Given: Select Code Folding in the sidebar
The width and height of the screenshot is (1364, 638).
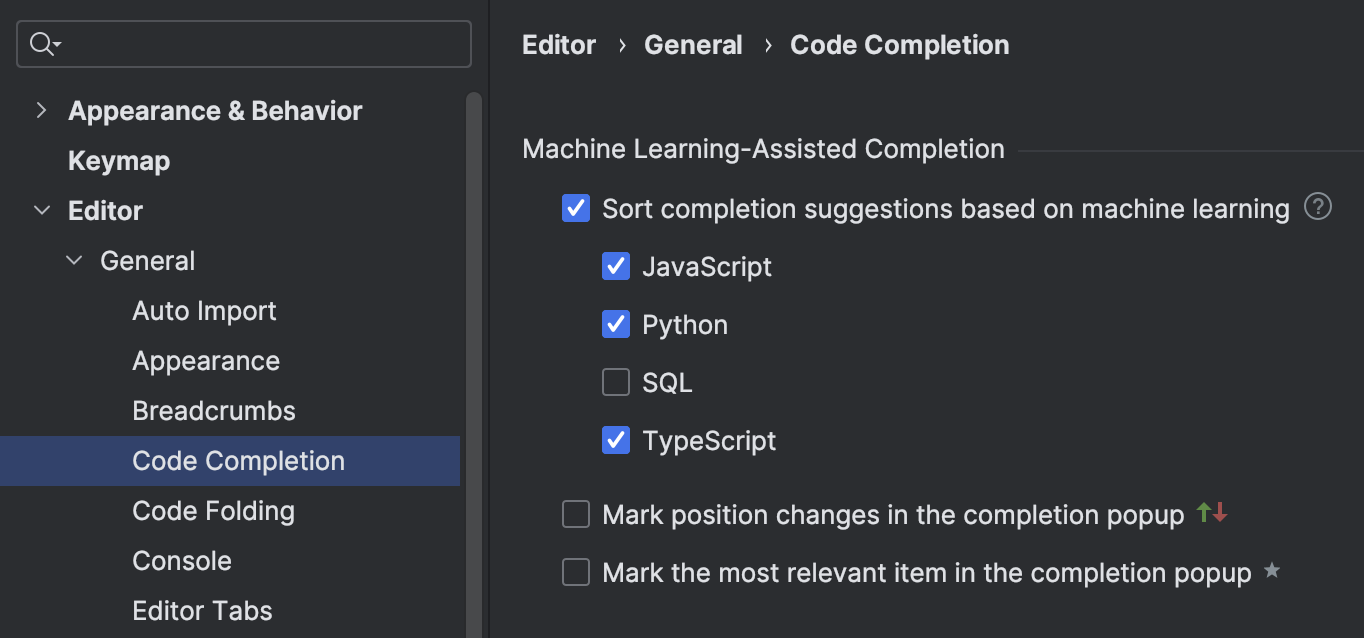Looking at the screenshot, I should point(213,510).
